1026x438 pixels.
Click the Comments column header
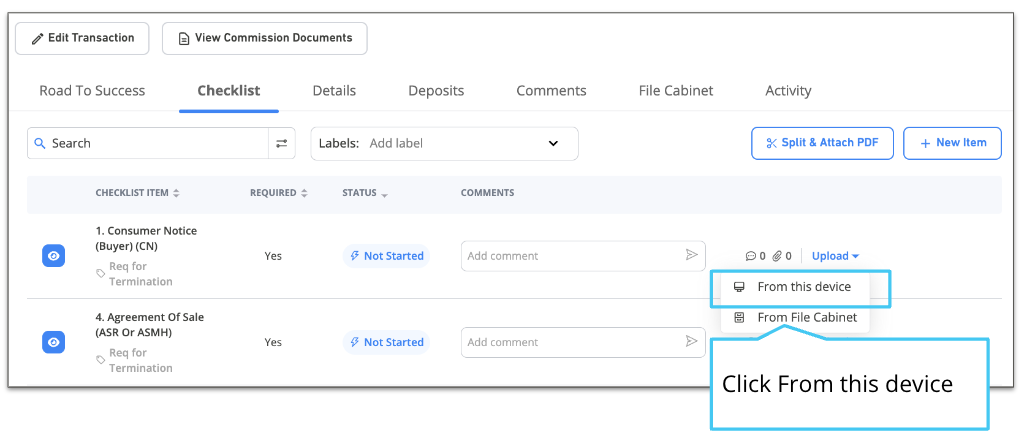(487, 193)
